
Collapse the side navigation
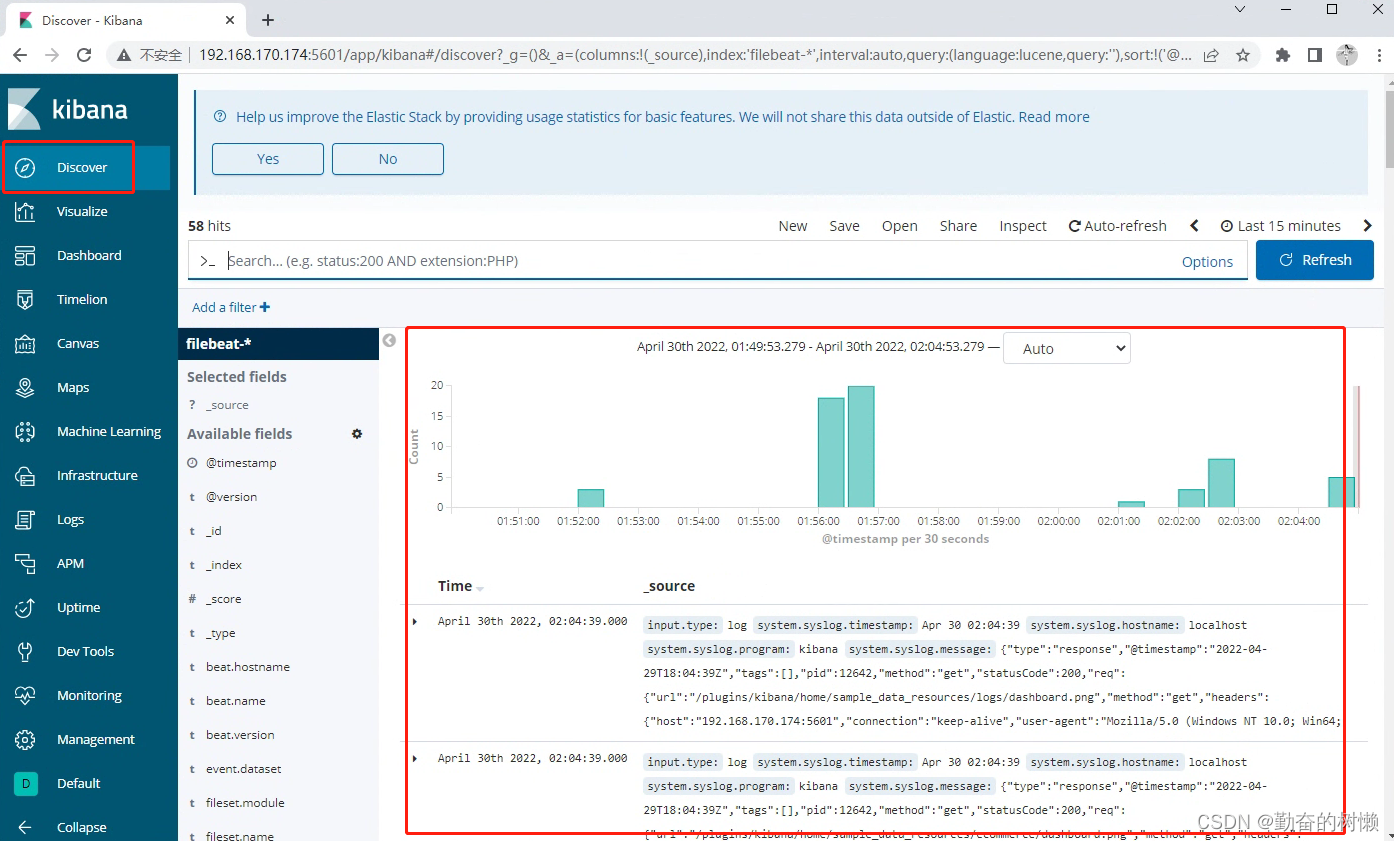coord(81,827)
